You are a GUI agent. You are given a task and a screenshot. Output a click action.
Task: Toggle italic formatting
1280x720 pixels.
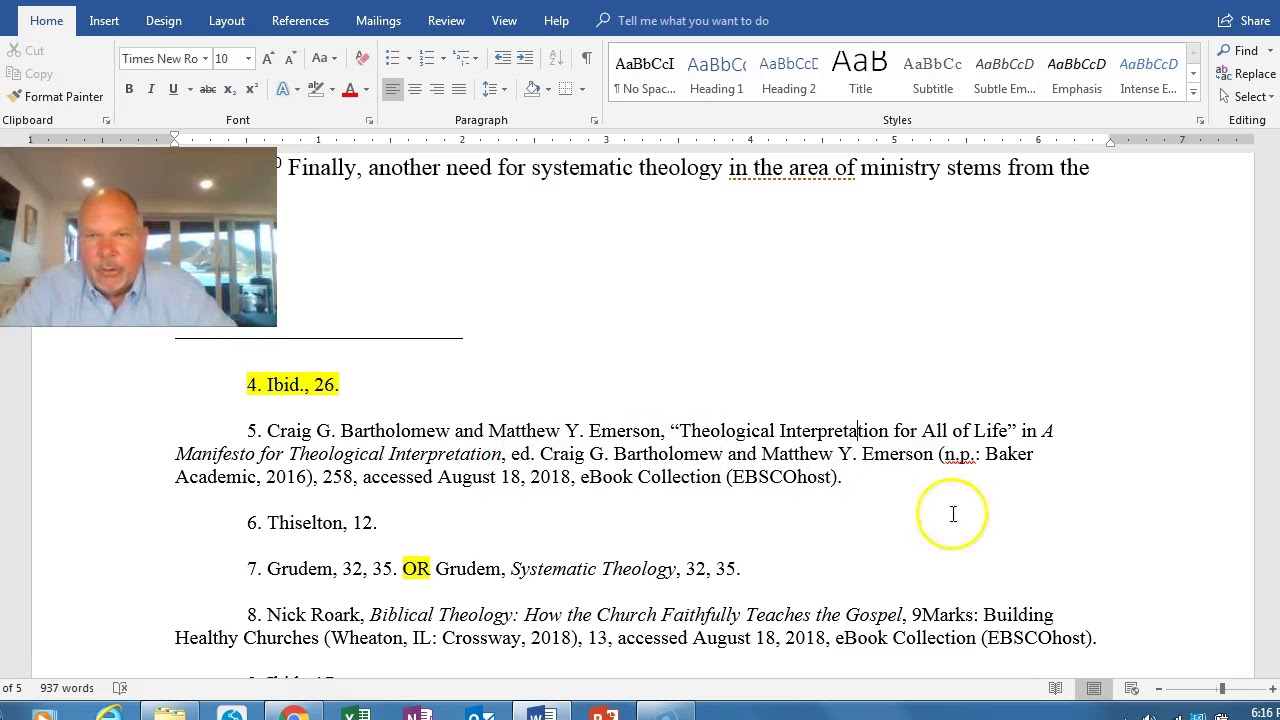151,90
